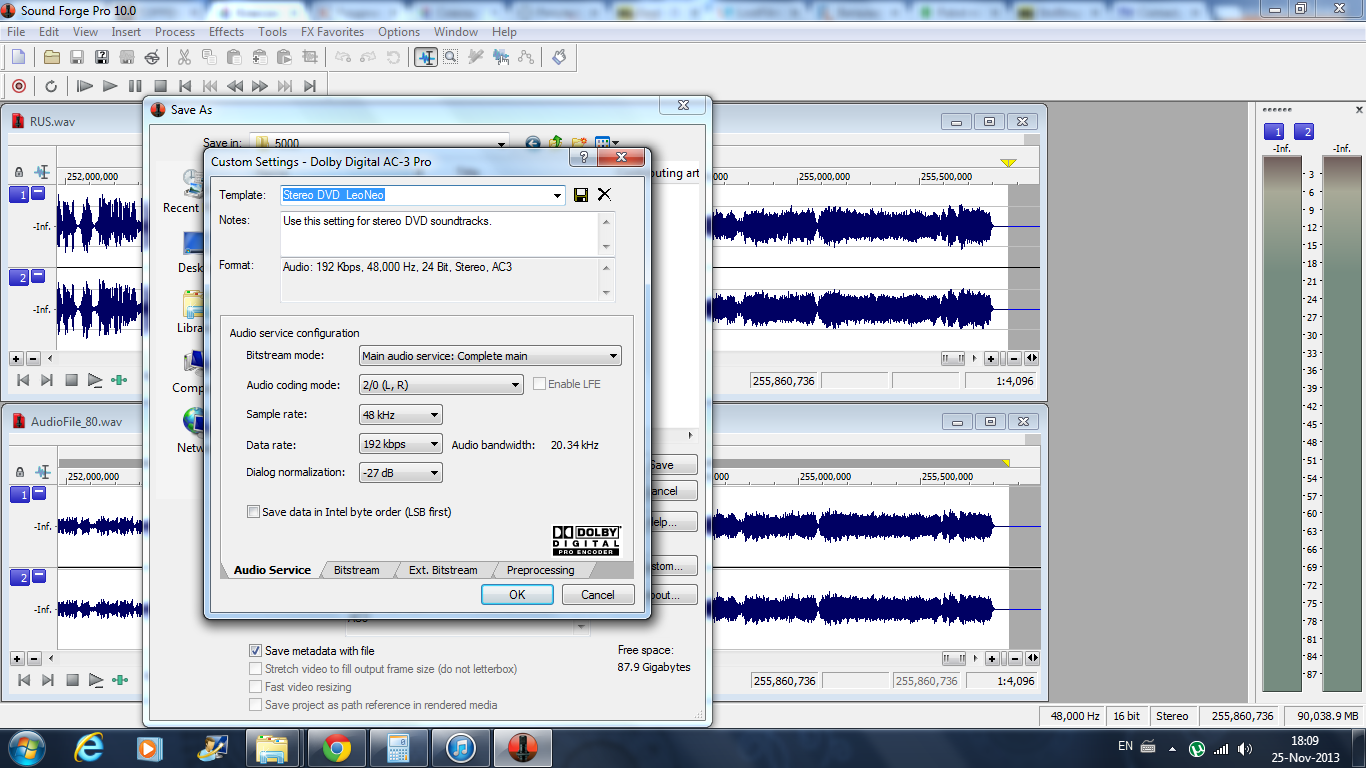Viewport: 1366px width, 768px height.
Task: Open the Sample rate dropdown
Action: (x=434, y=414)
